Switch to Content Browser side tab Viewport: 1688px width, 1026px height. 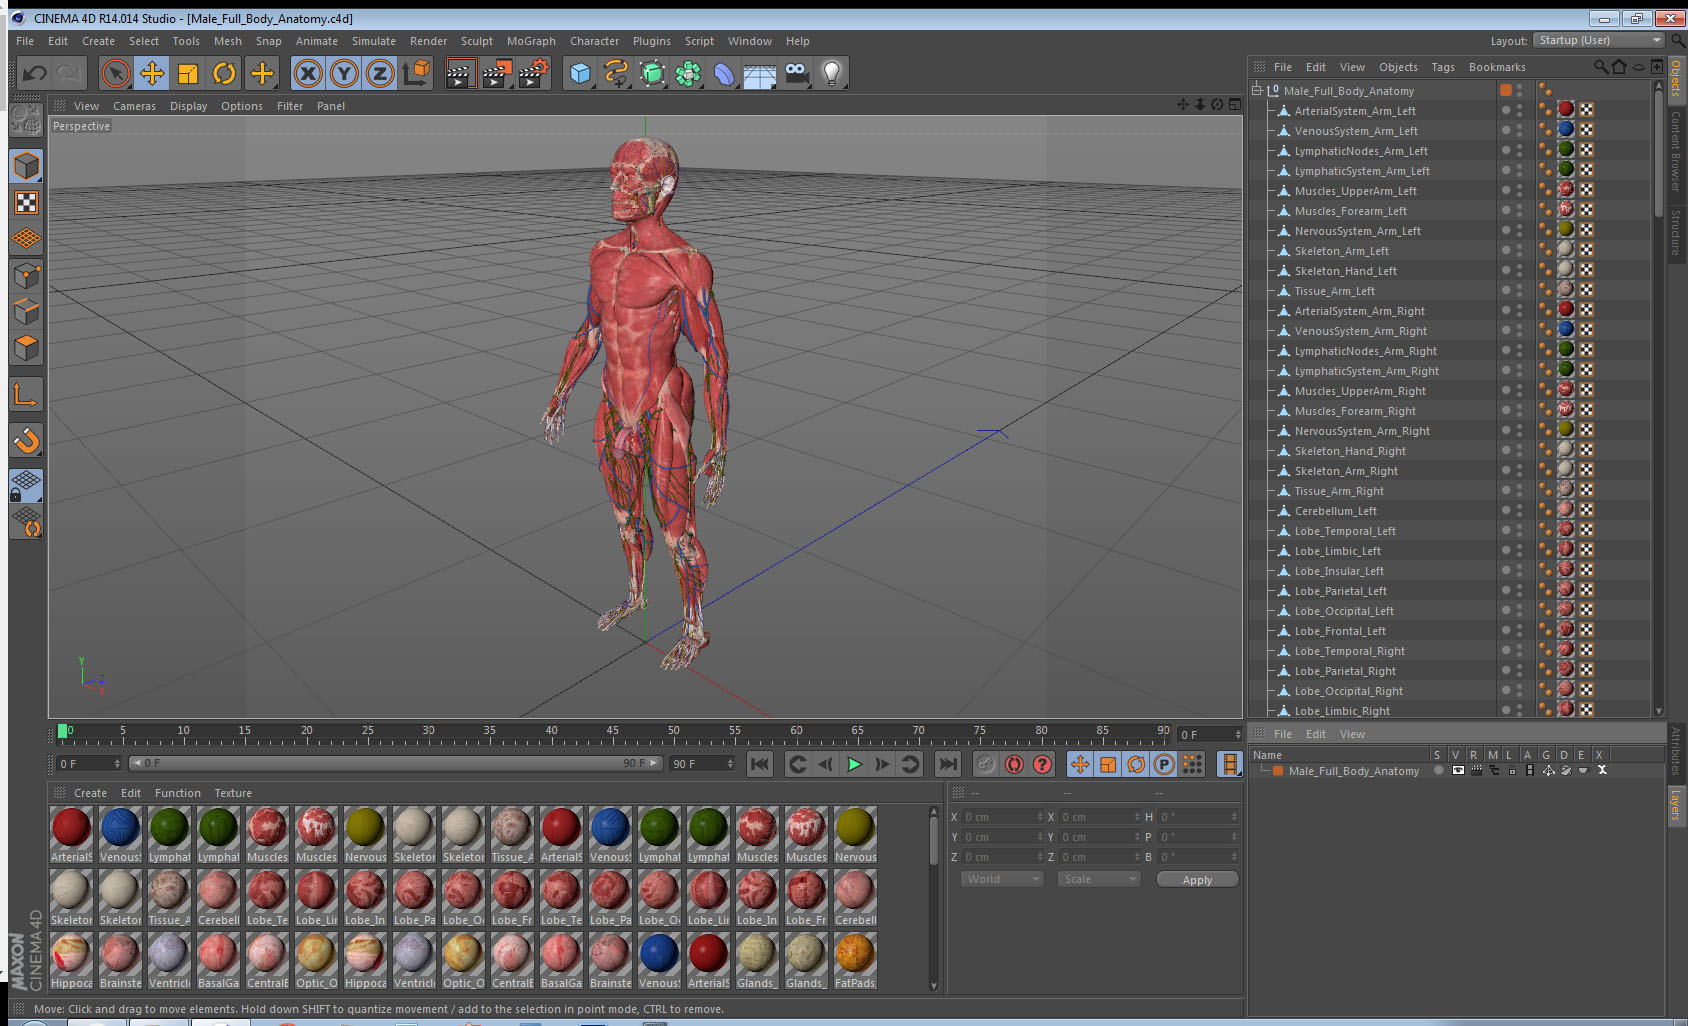click(x=1675, y=151)
